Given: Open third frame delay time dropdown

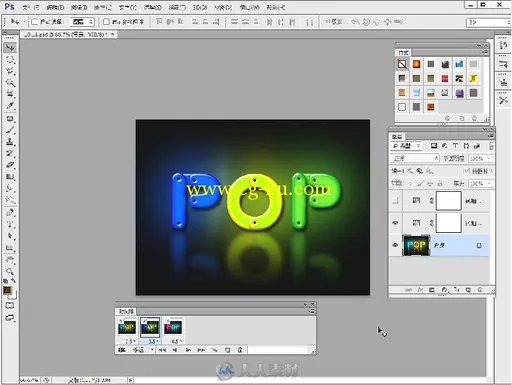Looking at the screenshot, I should point(177,342).
